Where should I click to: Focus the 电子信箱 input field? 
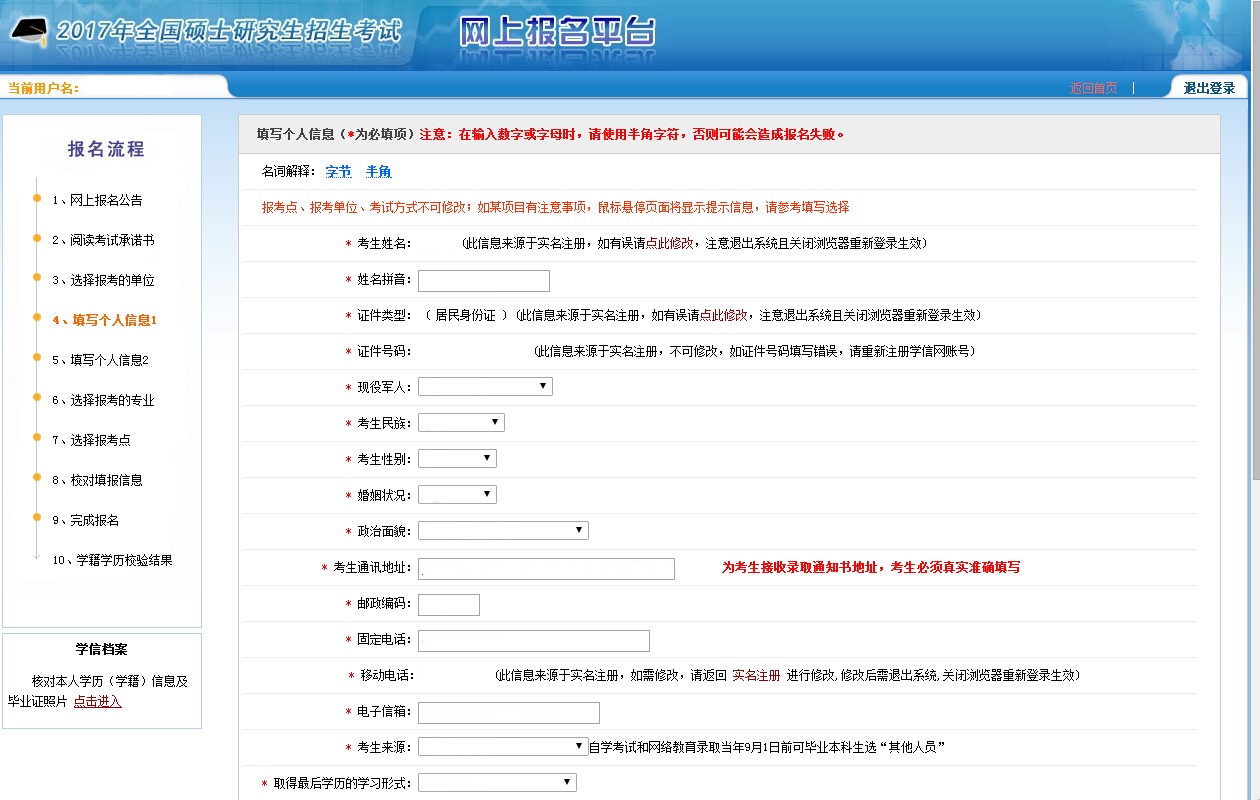click(509, 712)
